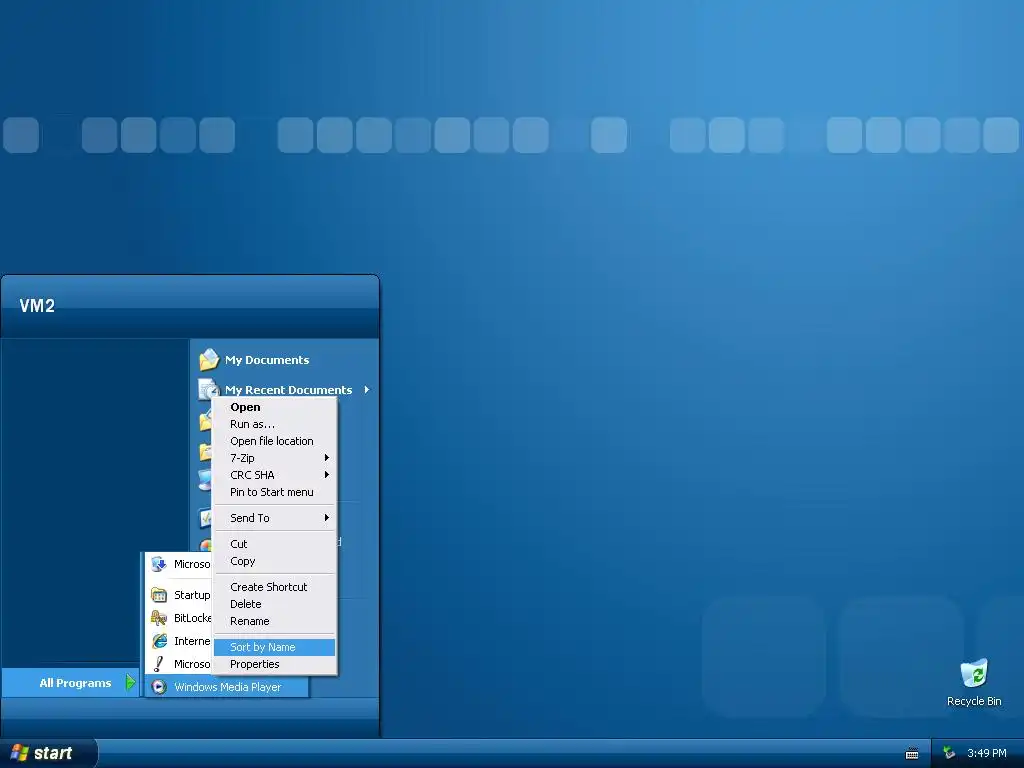Click the Send To label in the context menu
1024x768 pixels.
point(249,518)
